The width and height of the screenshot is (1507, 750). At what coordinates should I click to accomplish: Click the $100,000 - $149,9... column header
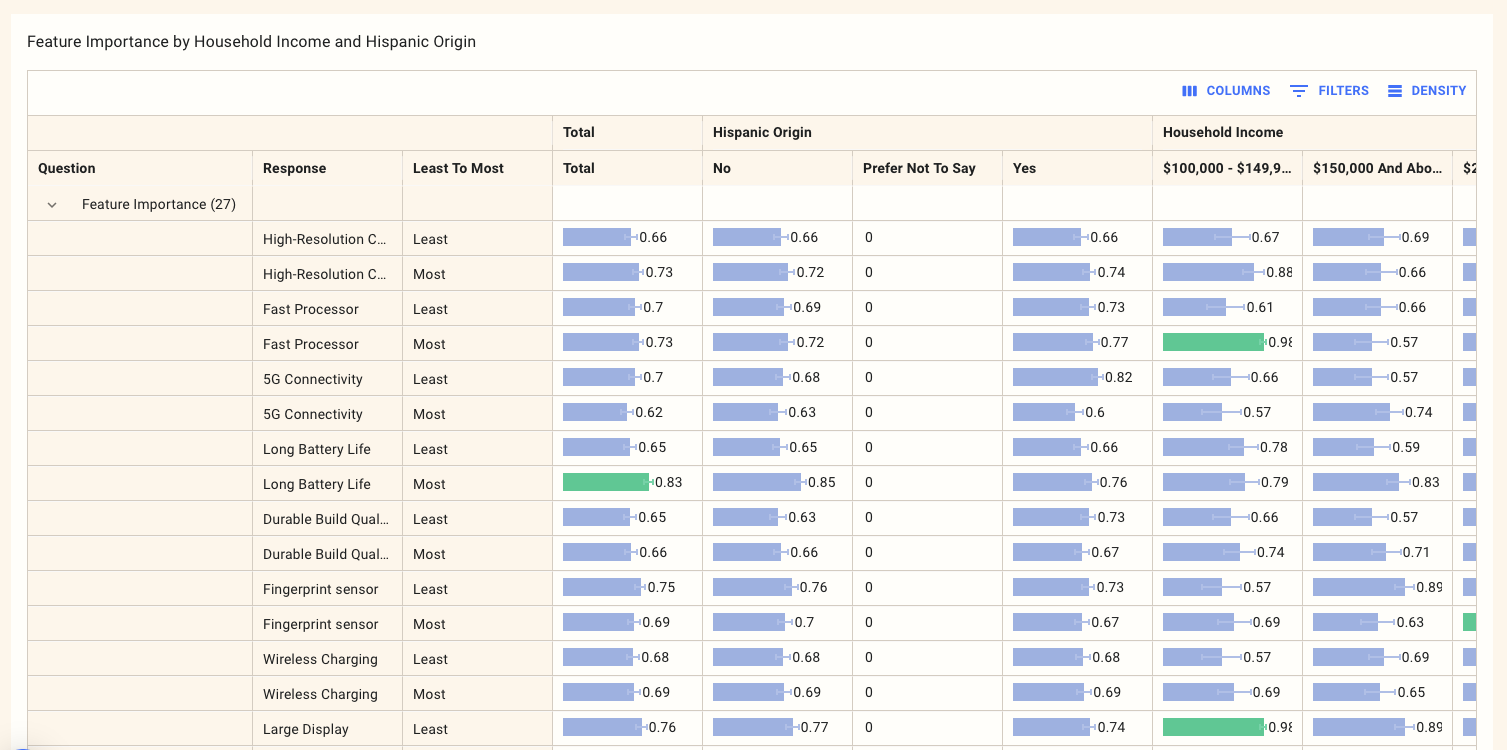tap(1226, 168)
